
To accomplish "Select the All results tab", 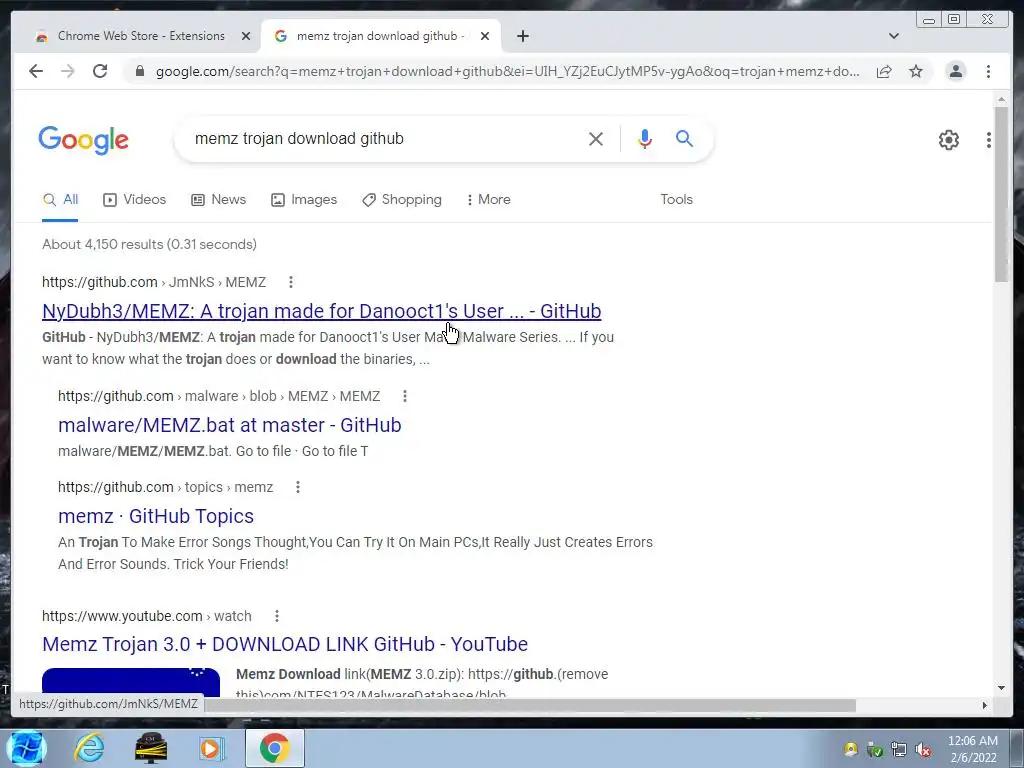I will click(x=60, y=200).
